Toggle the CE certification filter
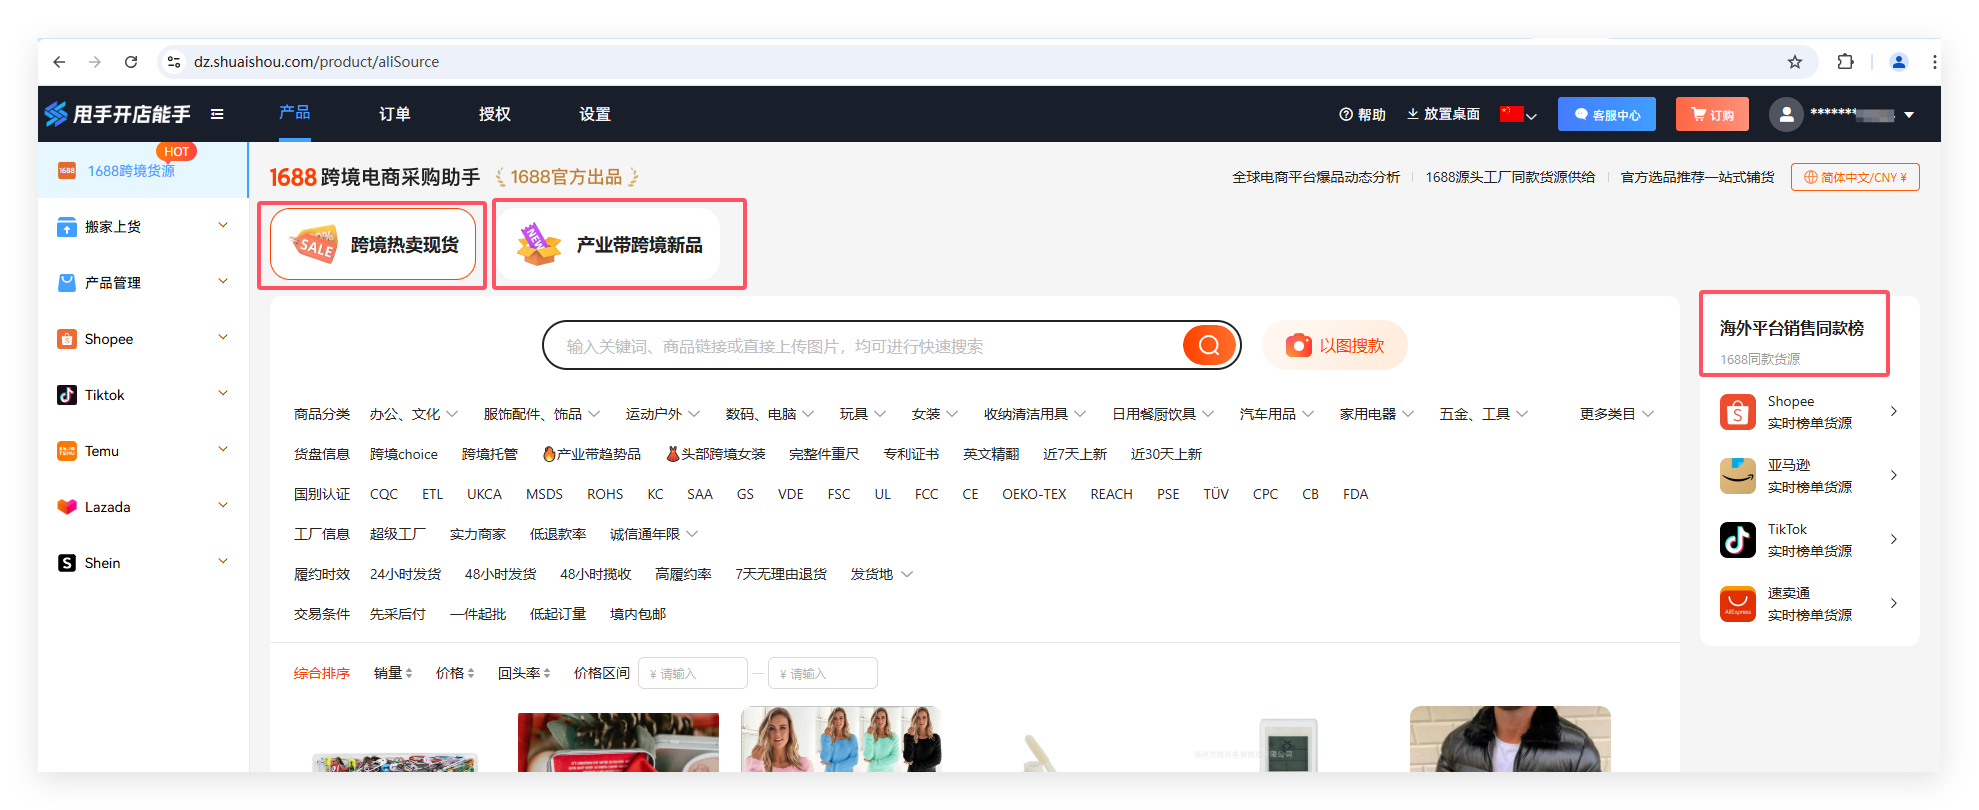 (970, 494)
